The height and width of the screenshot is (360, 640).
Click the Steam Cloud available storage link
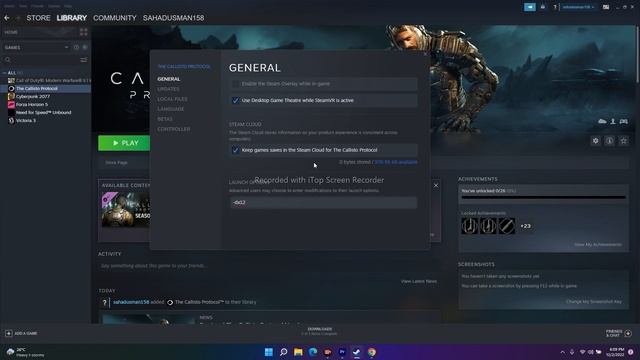tap(396, 162)
